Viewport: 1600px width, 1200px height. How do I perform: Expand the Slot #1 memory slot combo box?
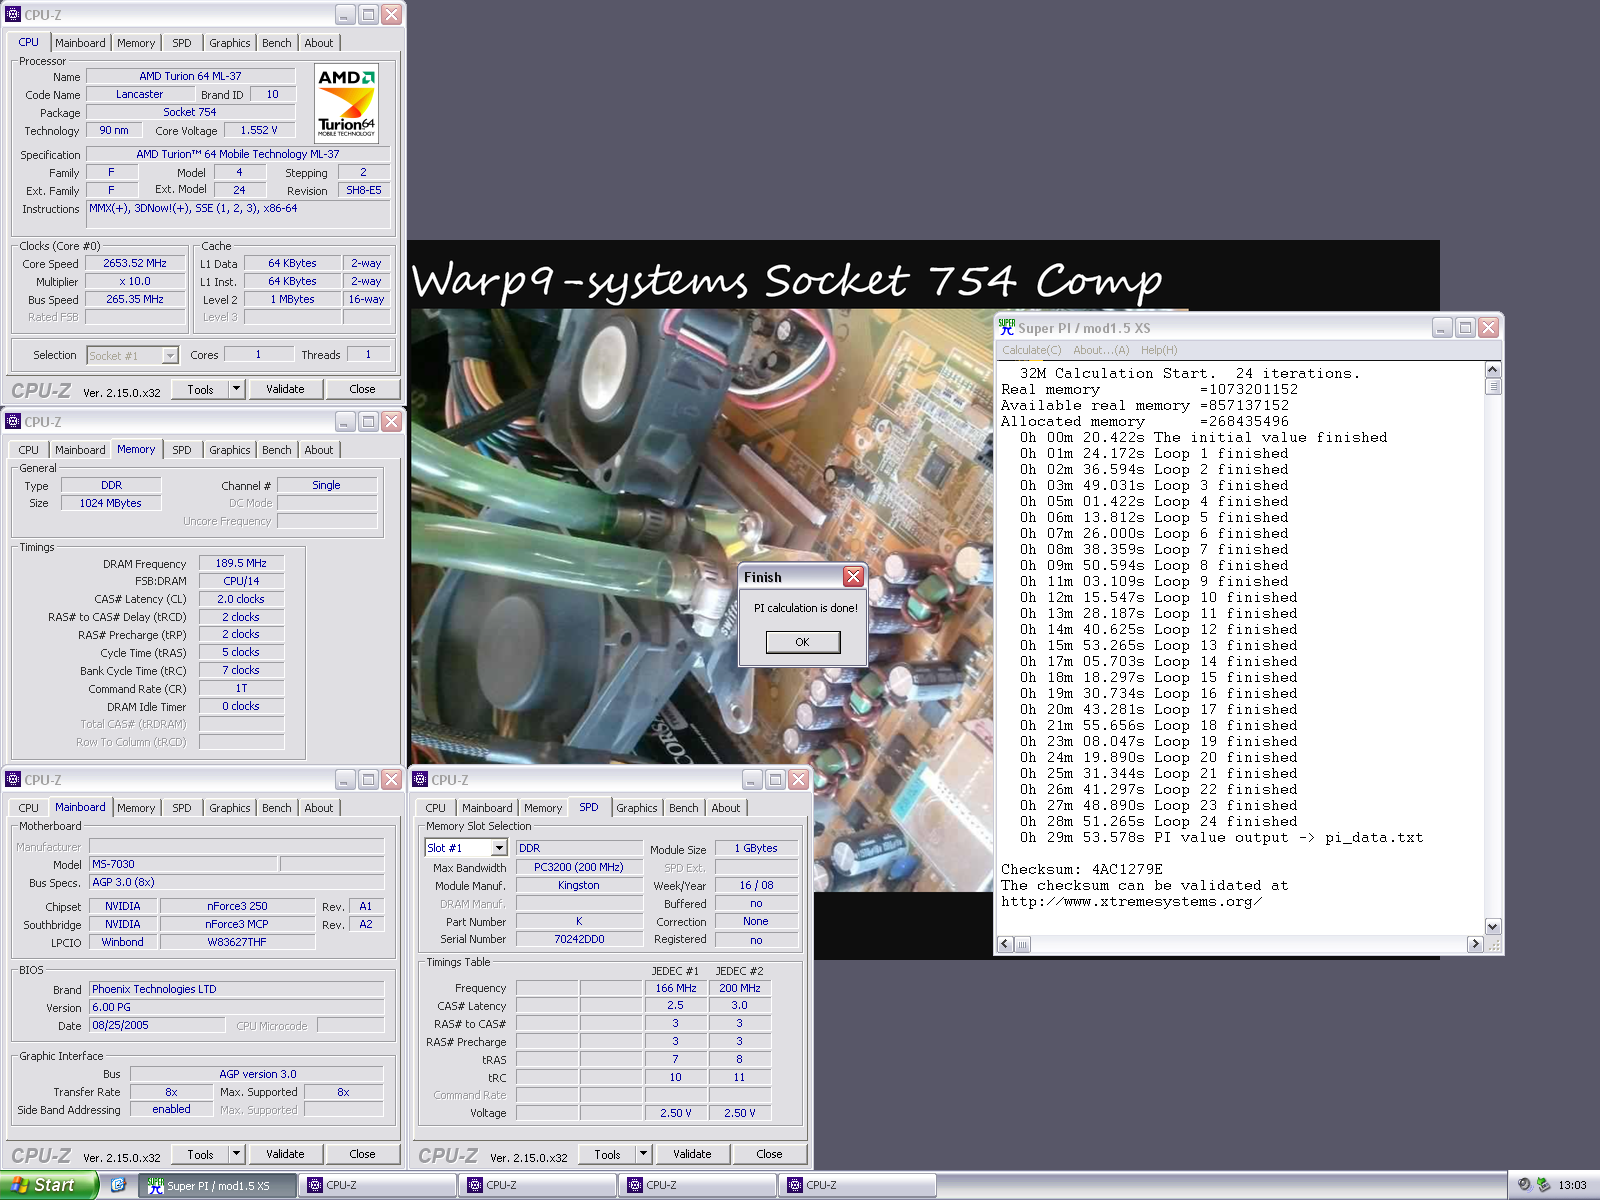[x=499, y=848]
